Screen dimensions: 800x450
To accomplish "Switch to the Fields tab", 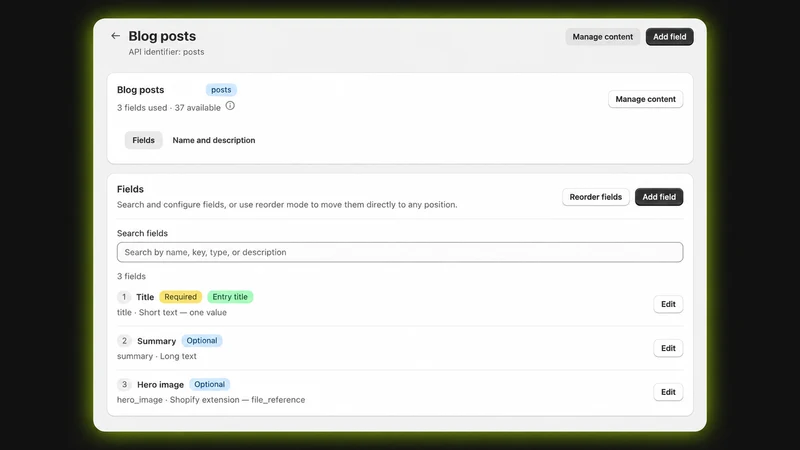I will point(143,140).
